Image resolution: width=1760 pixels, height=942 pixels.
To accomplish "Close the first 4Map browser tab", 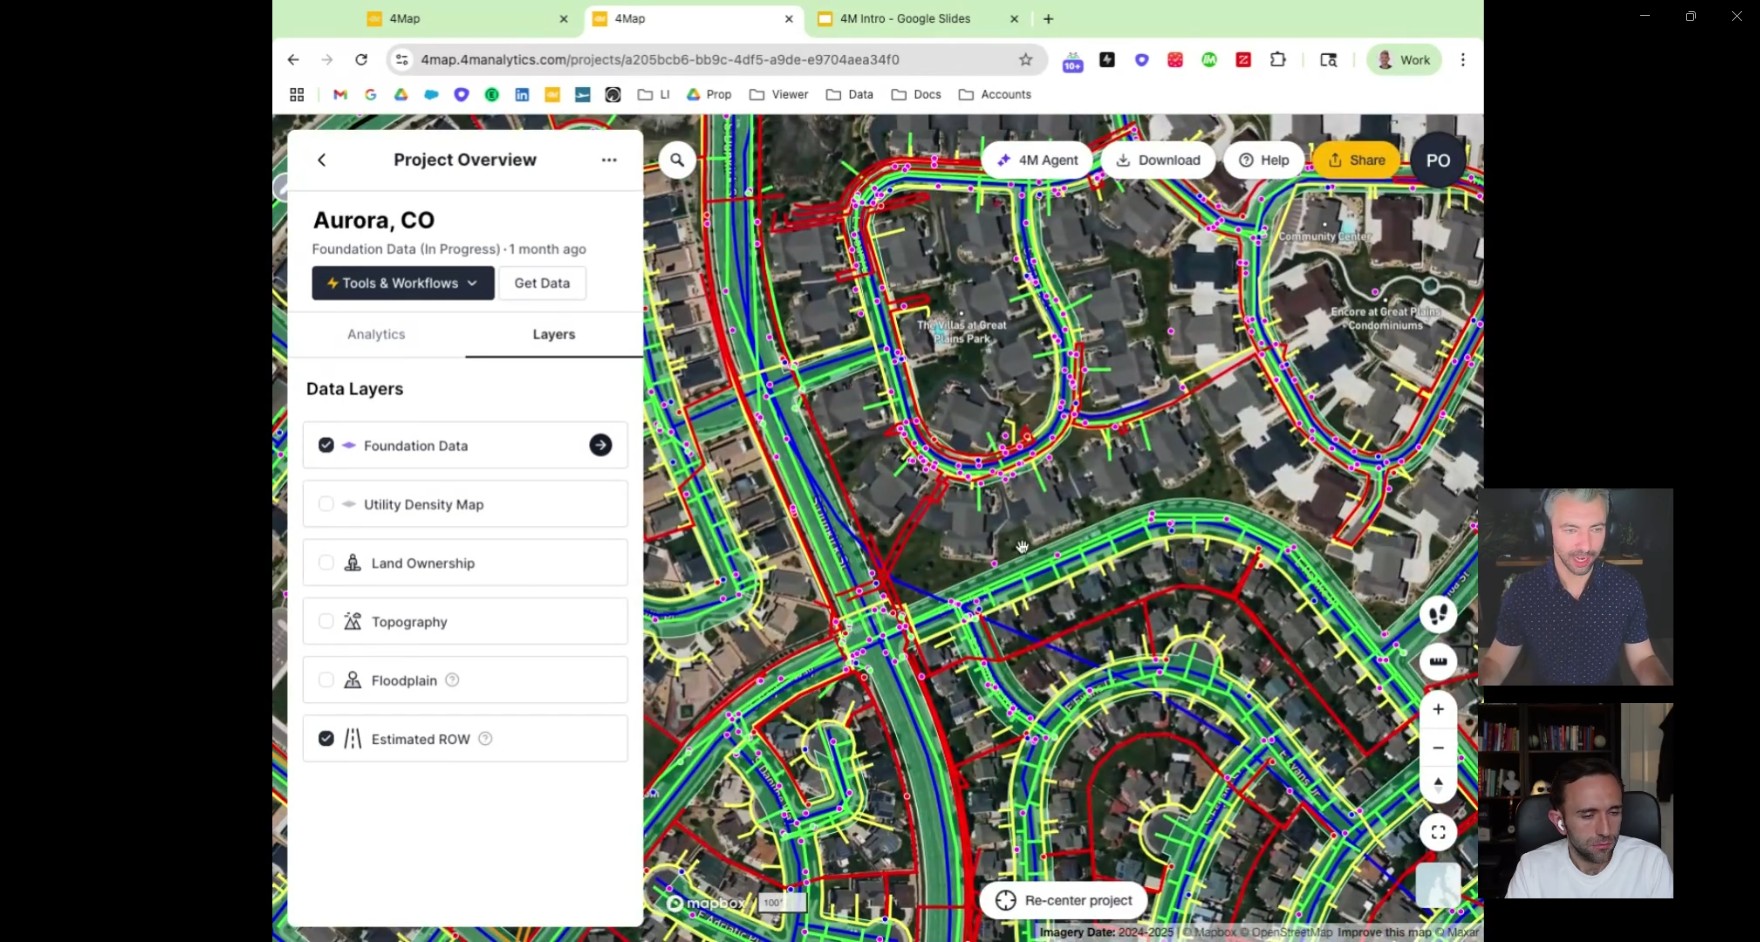I will pos(563,19).
